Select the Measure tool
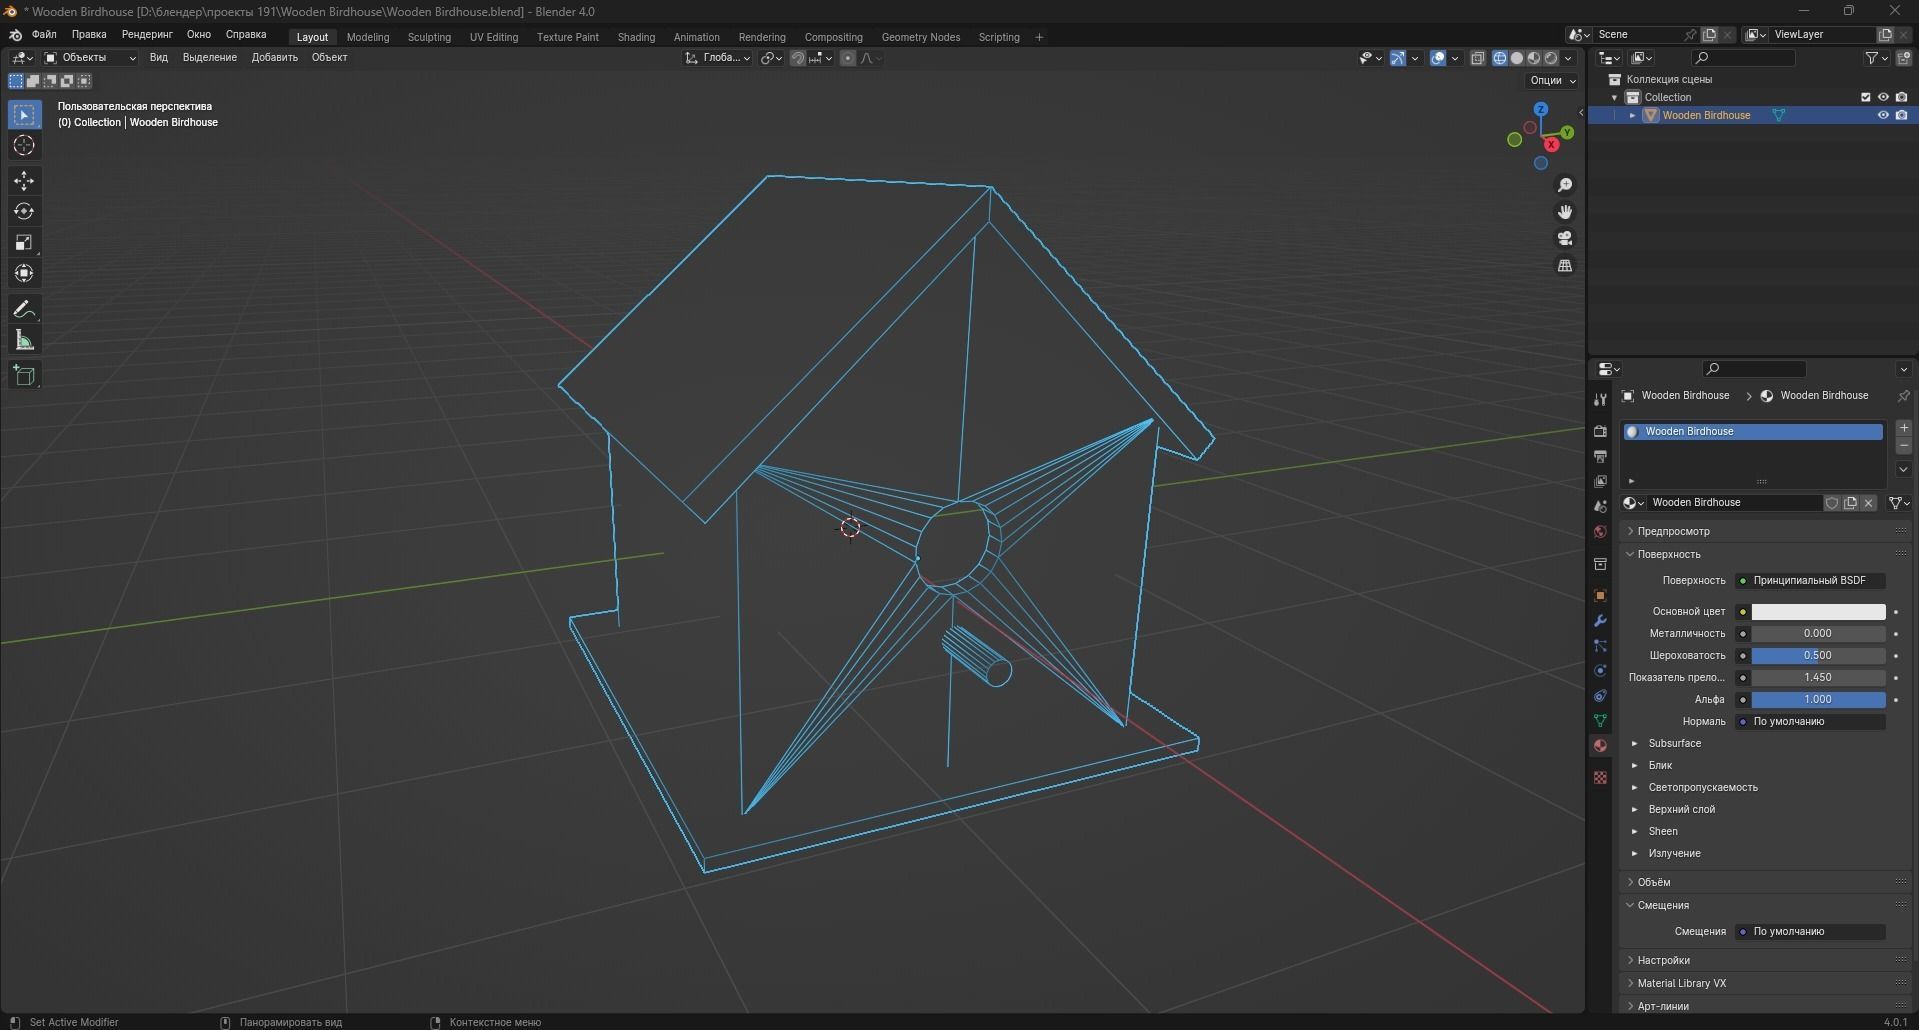 point(24,341)
